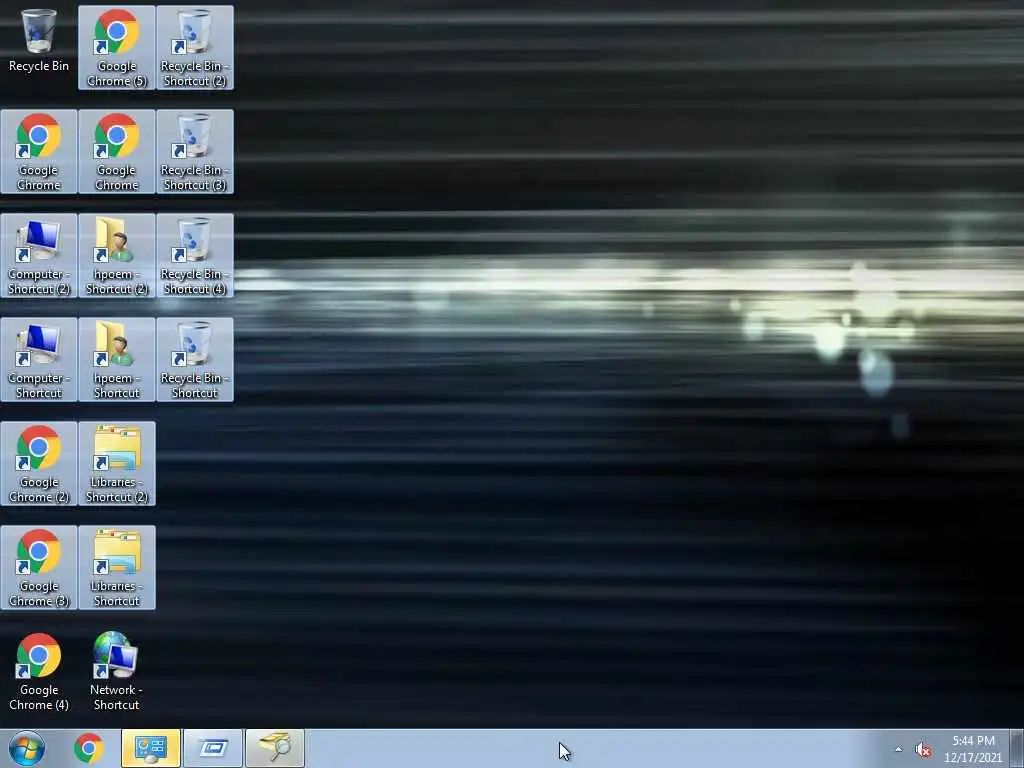Switch to the highlighted Control Panel taskbar button

pos(151,748)
